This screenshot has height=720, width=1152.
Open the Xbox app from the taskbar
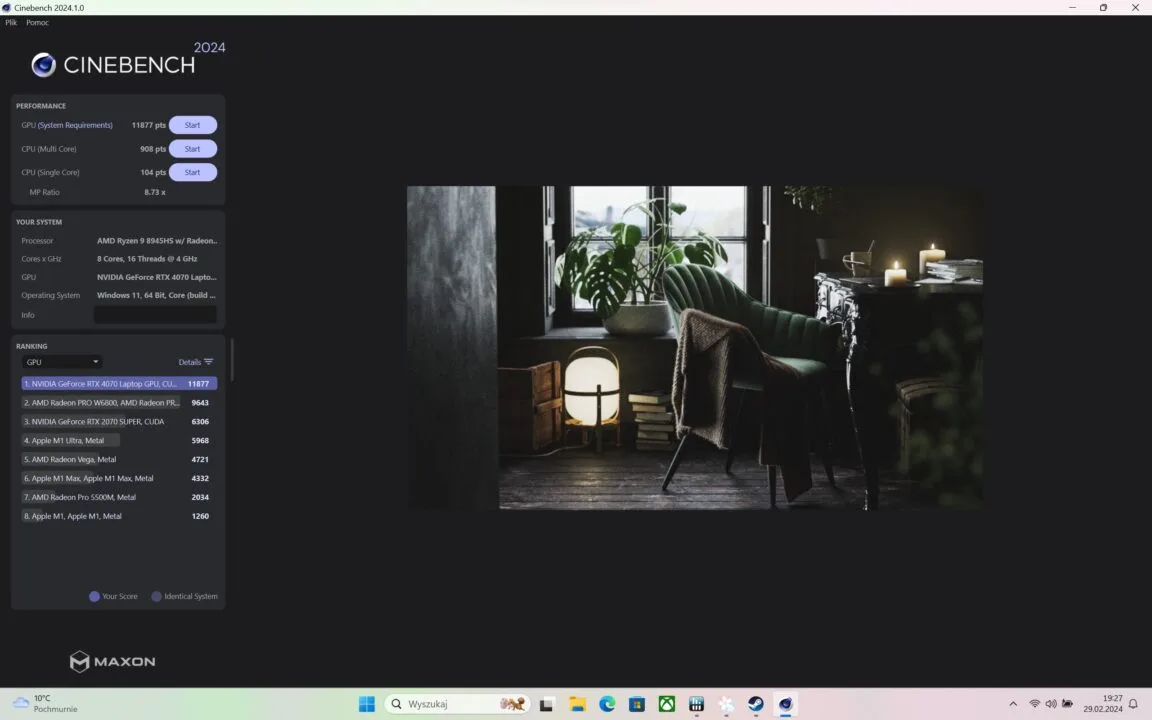[x=666, y=704]
